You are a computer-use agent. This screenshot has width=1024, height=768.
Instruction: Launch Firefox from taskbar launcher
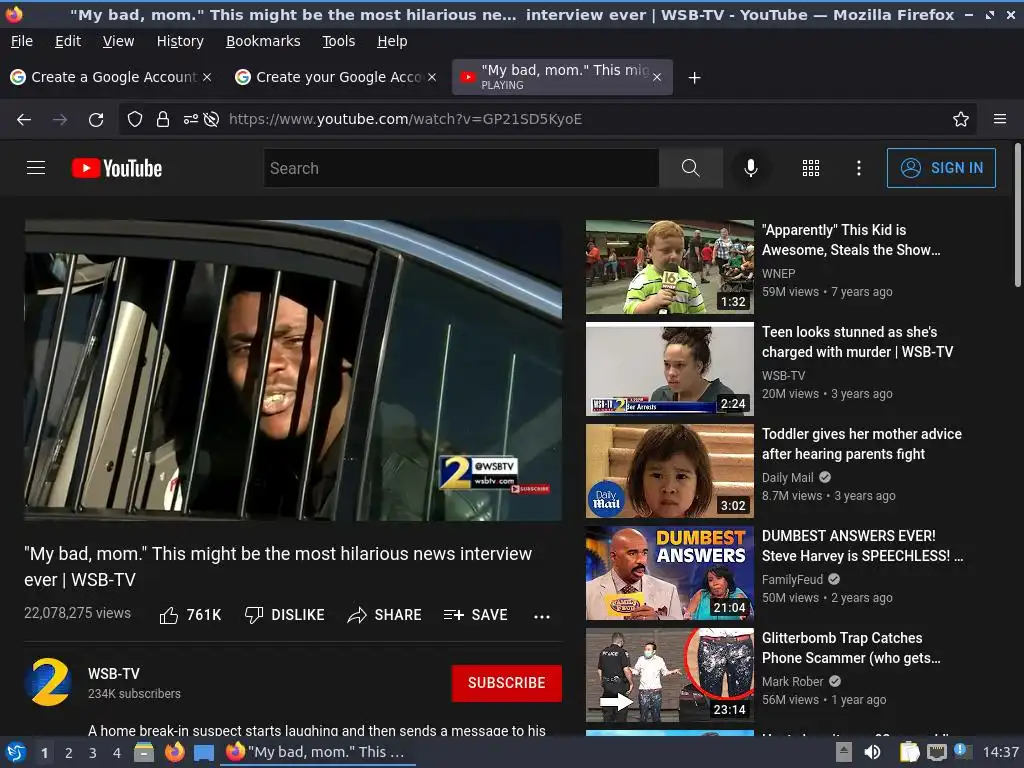click(x=174, y=752)
